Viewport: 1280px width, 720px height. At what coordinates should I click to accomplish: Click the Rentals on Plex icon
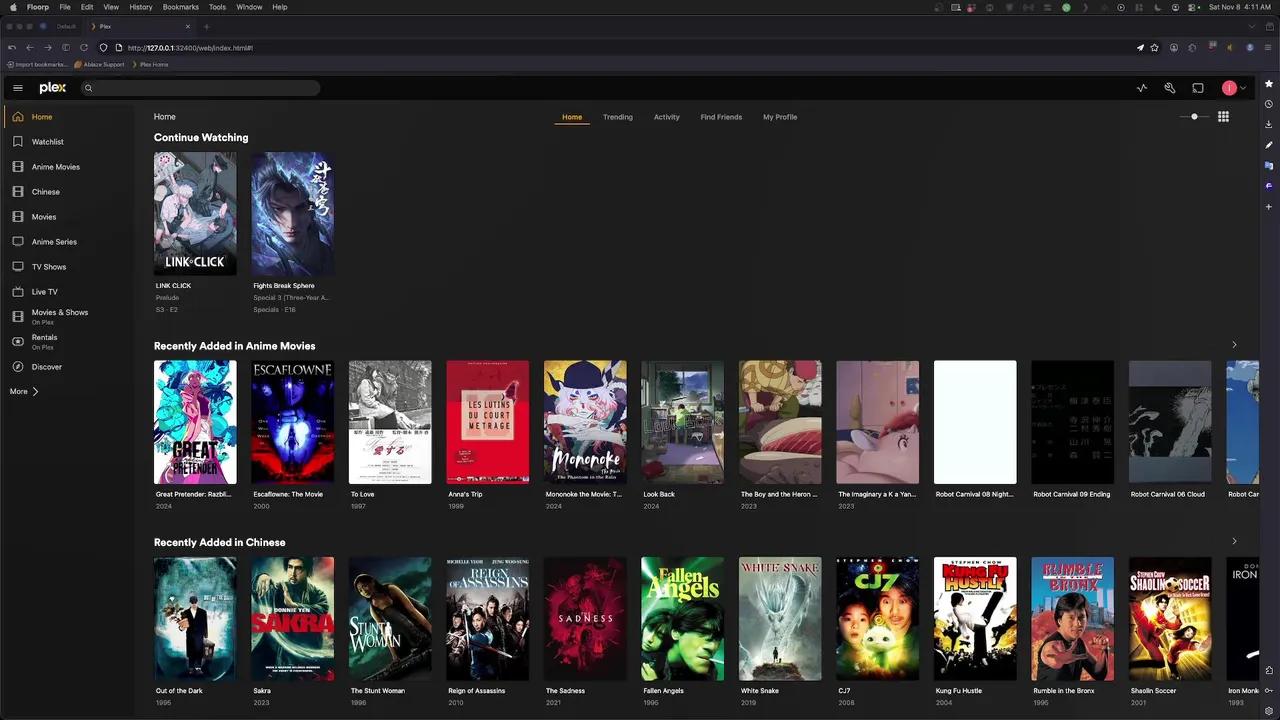click(x=18, y=341)
